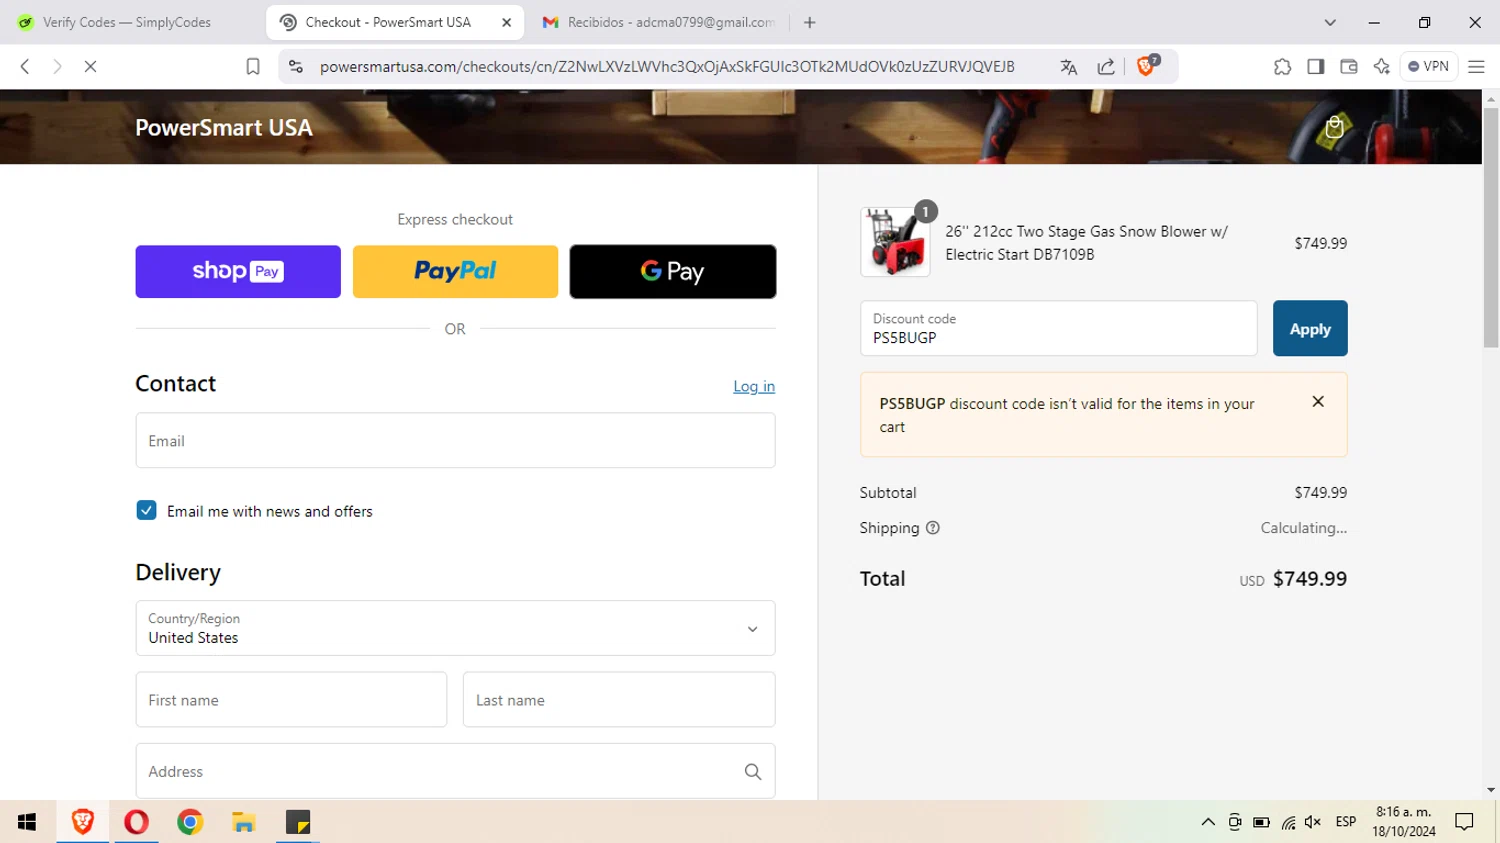
Task: Click the snow blower product name
Action: [1087, 243]
